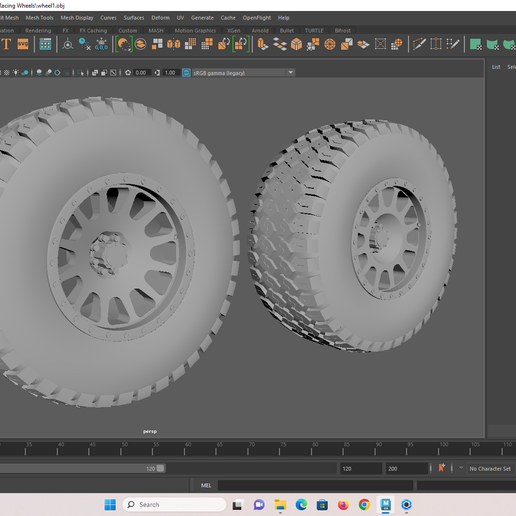Switch to the Bifrost shelf tab

343,31
